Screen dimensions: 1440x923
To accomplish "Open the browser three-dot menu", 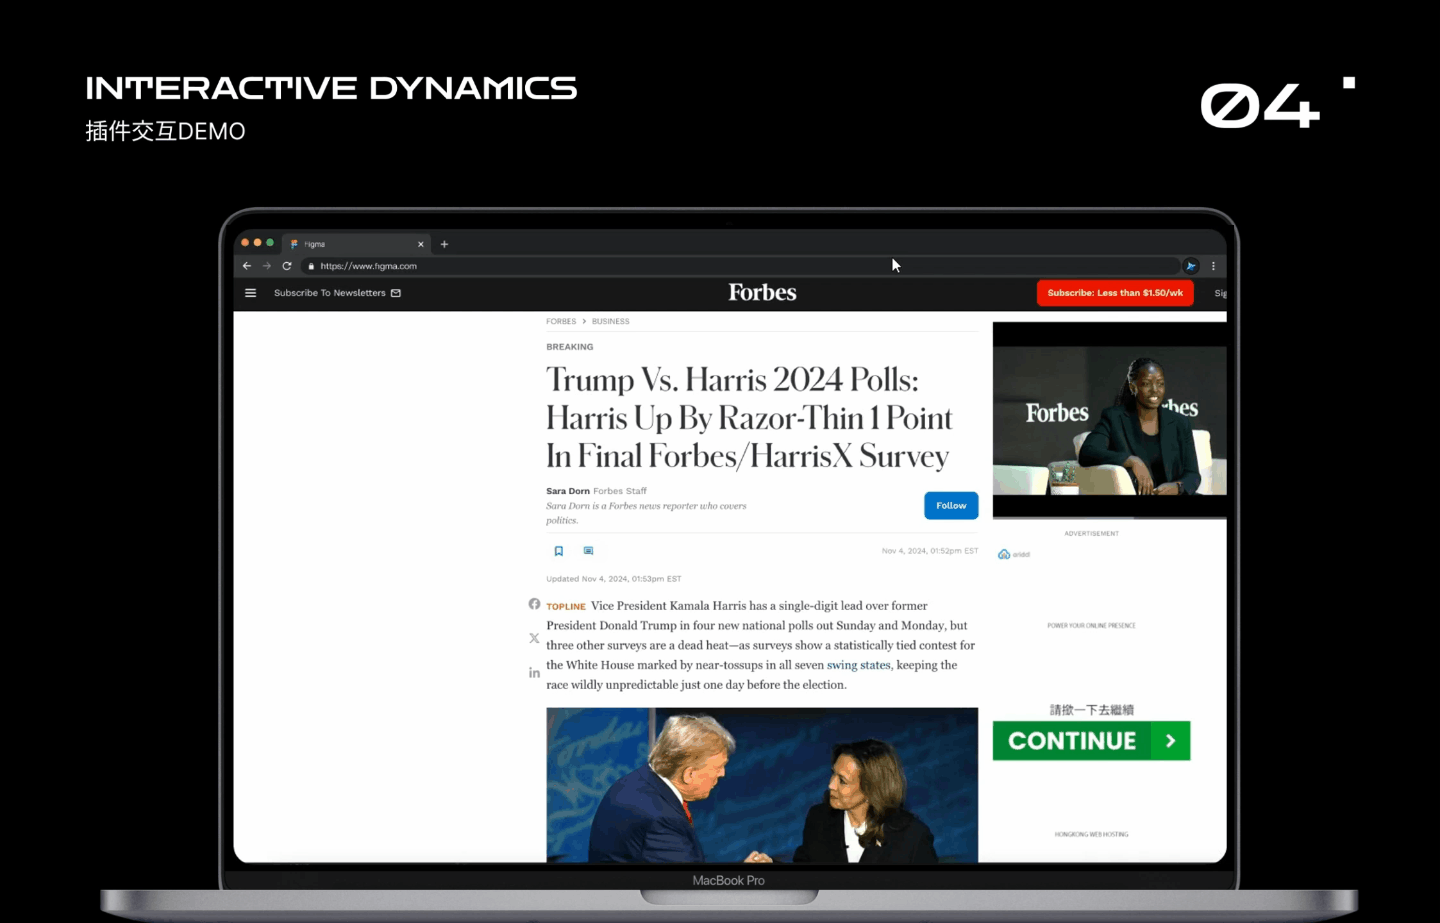I will click(x=1213, y=266).
